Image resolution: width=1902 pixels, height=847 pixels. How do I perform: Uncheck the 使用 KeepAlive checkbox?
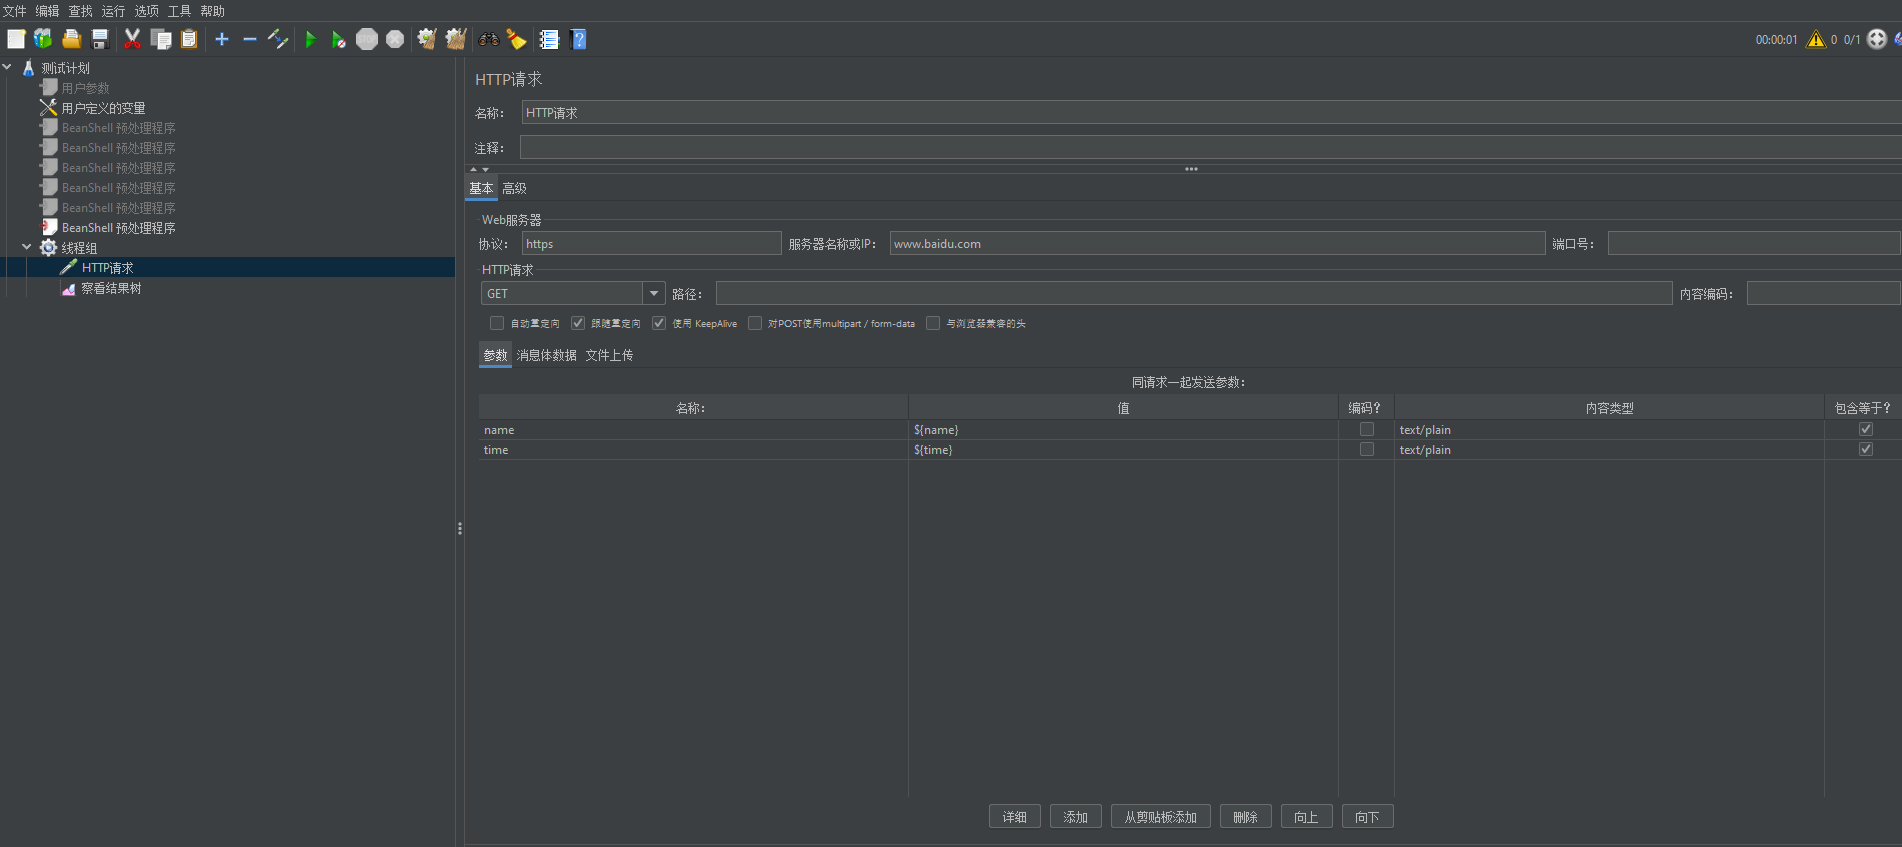(x=659, y=323)
